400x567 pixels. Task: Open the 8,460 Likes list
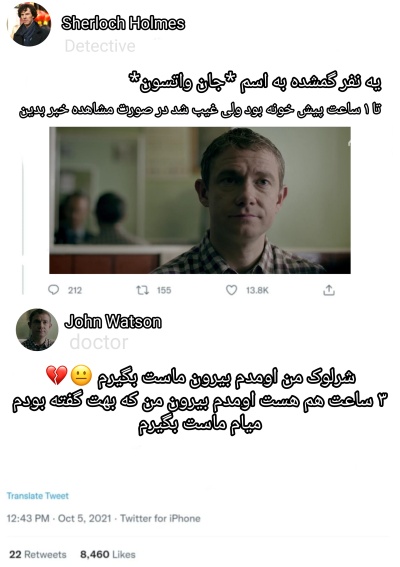click(108, 554)
